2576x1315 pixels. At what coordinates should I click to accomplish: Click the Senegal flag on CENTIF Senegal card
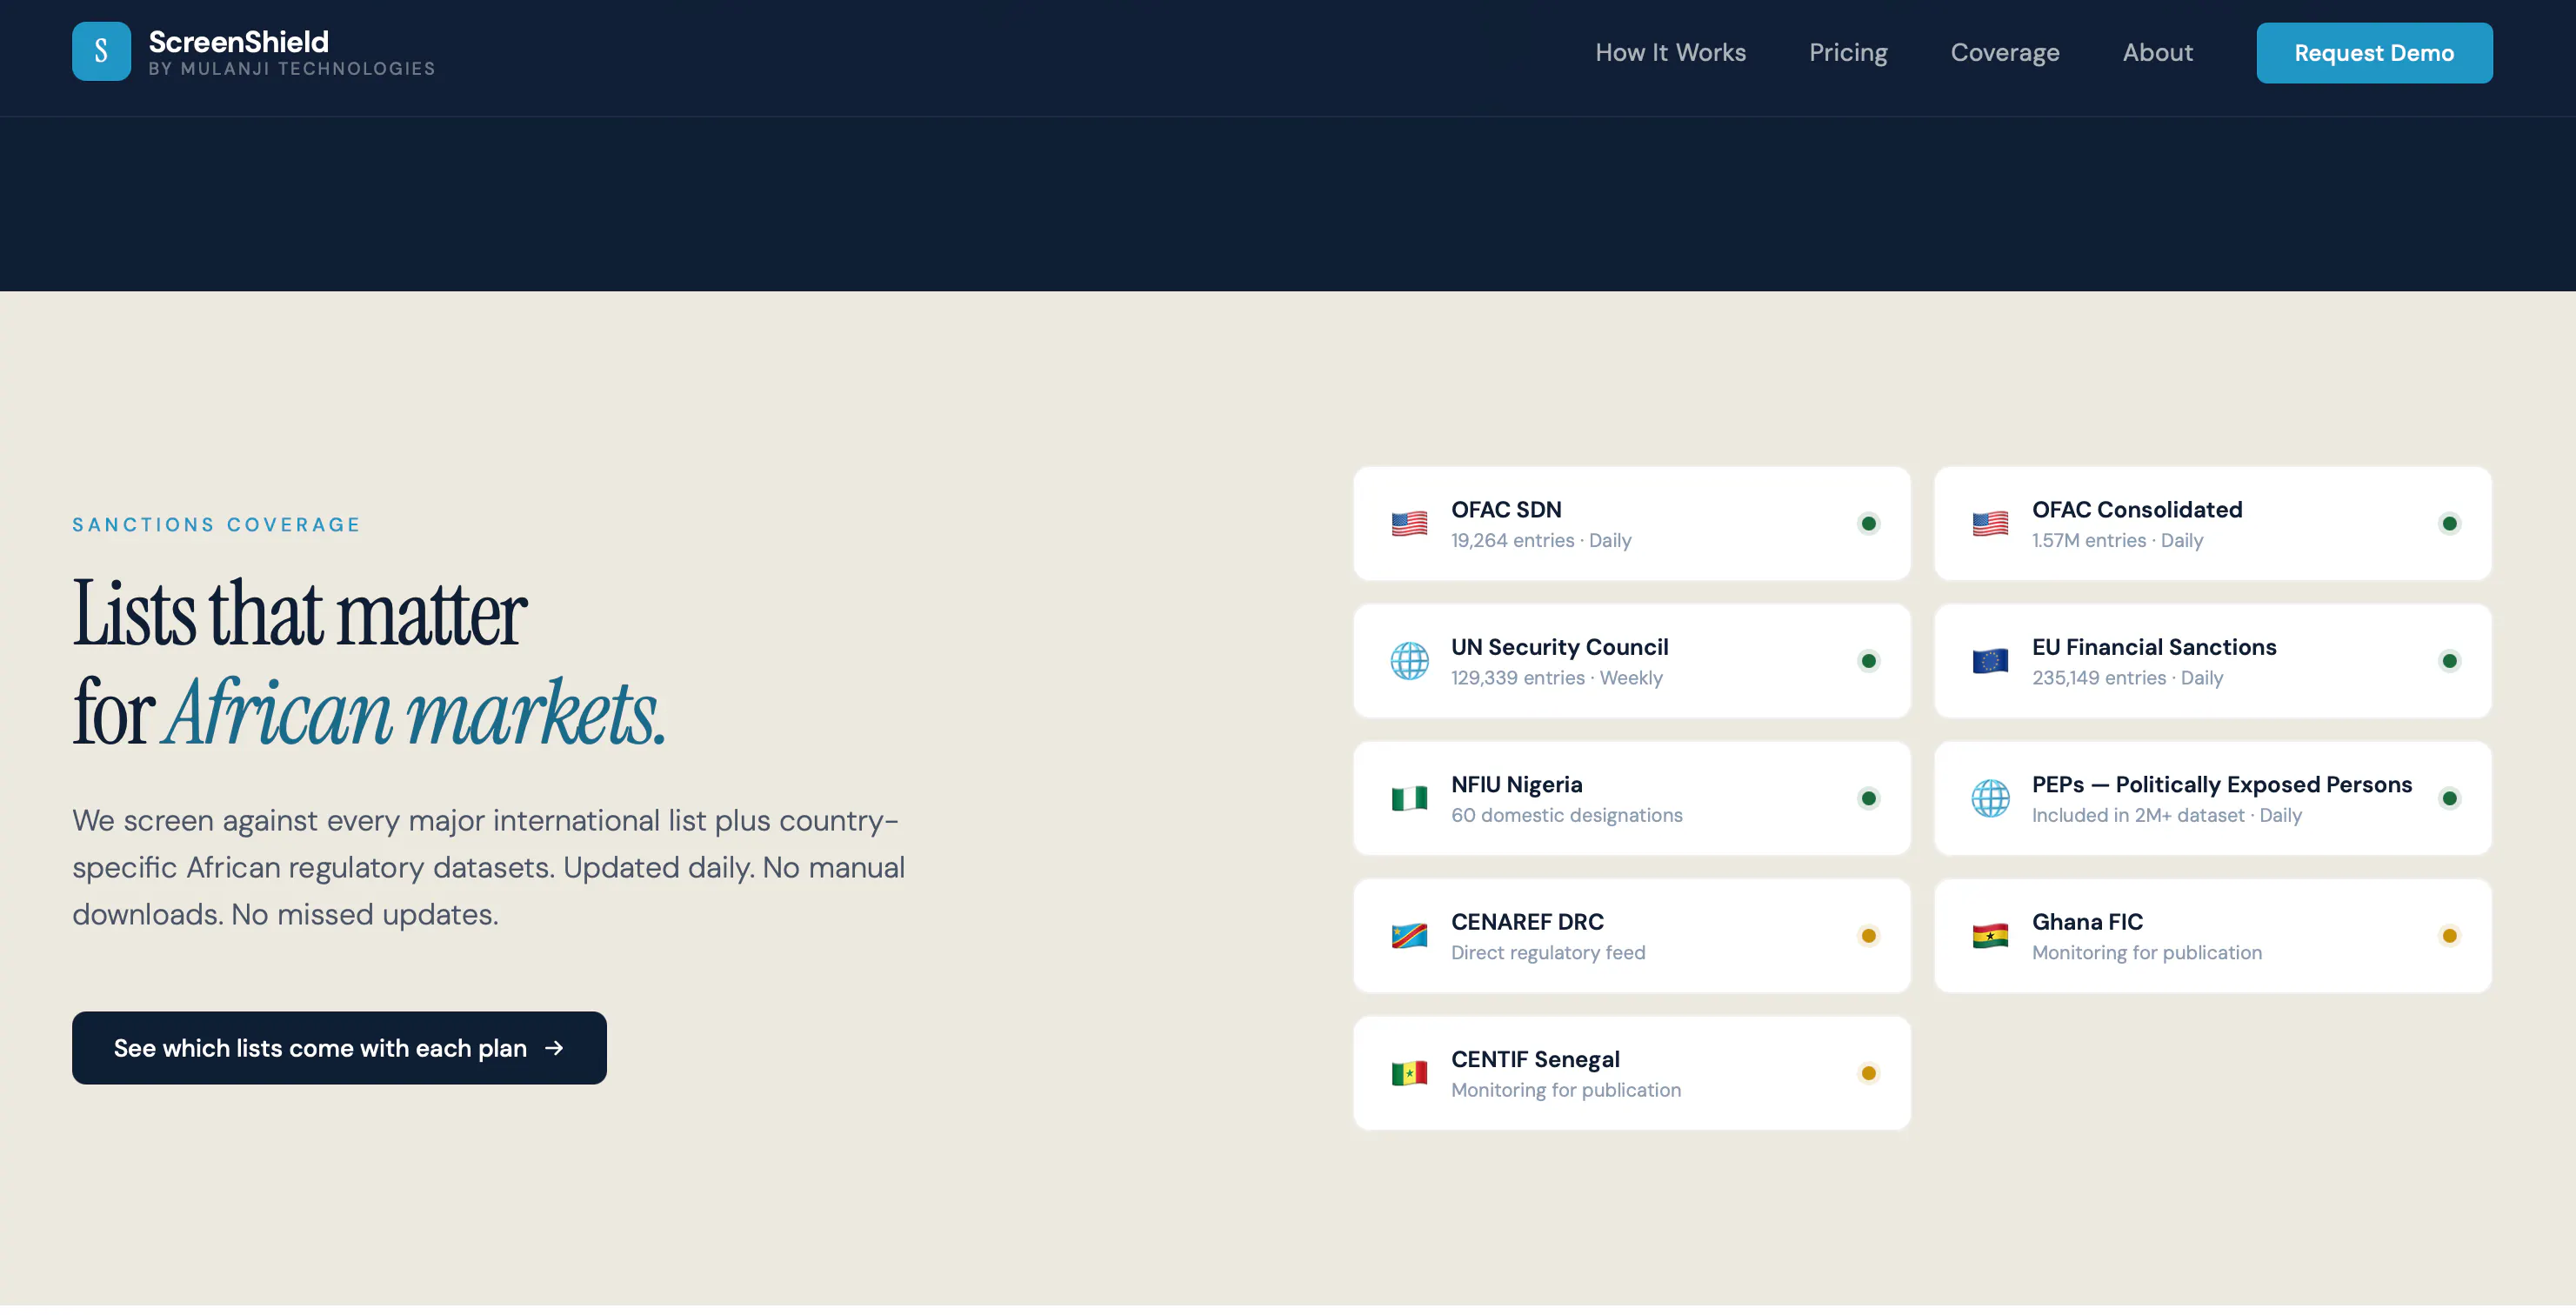point(1409,1074)
